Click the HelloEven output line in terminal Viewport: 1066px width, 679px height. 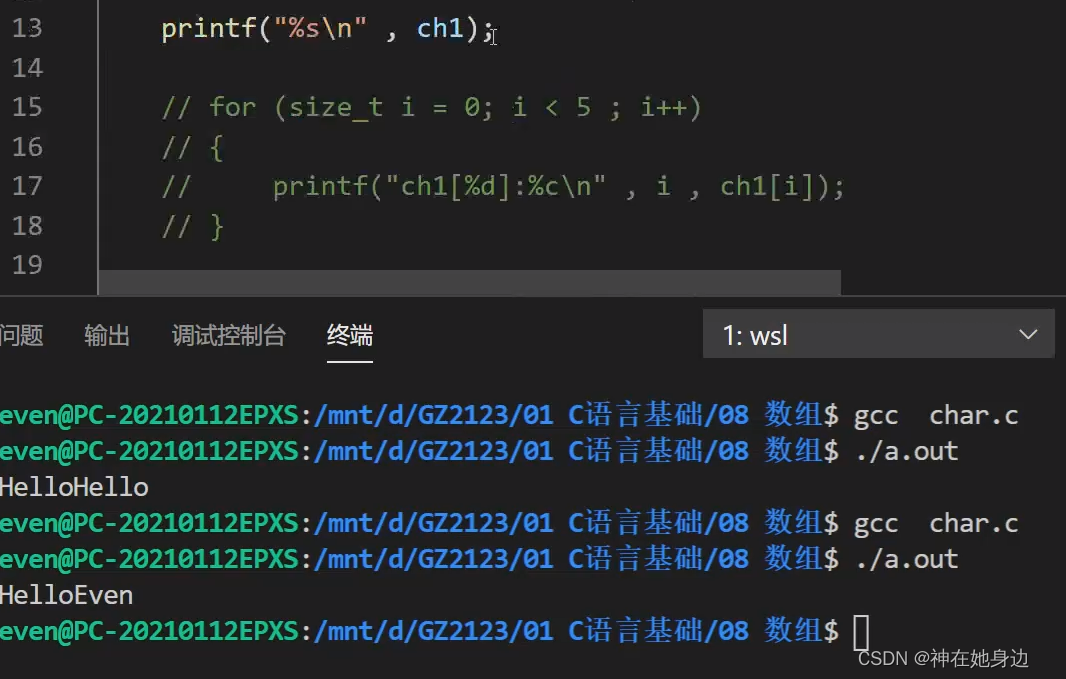[x=67, y=594]
